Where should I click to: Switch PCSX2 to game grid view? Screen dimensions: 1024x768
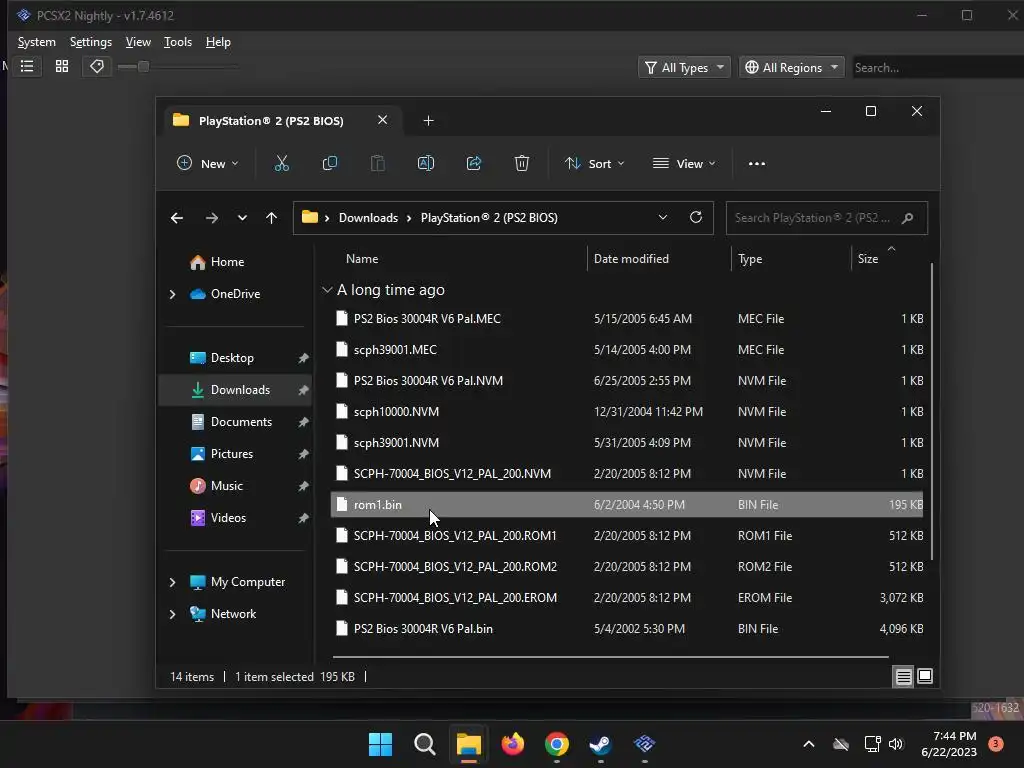coord(62,67)
